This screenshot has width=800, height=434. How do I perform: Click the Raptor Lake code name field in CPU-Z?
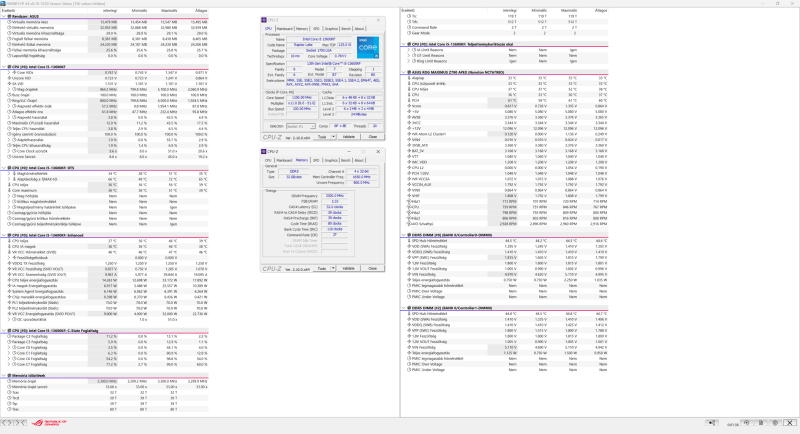click(303, 45)
